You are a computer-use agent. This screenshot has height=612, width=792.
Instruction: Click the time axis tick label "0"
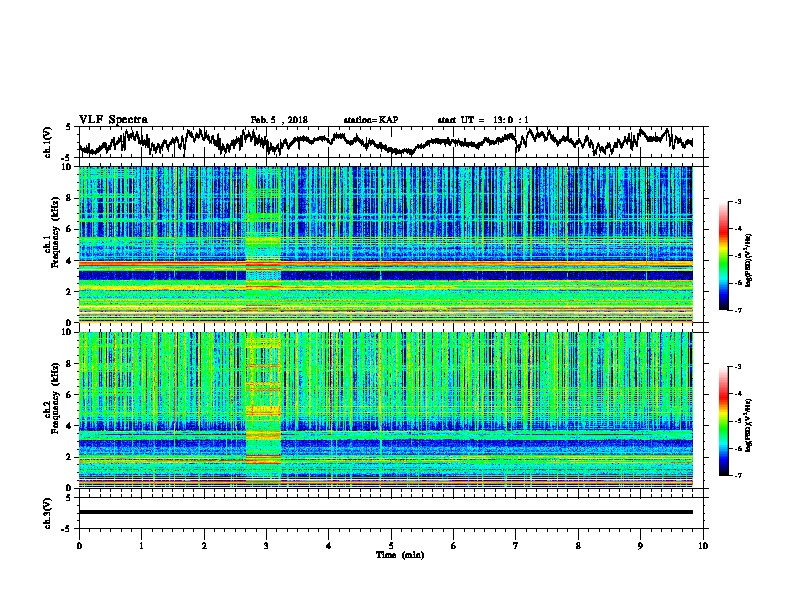(79, 546)
